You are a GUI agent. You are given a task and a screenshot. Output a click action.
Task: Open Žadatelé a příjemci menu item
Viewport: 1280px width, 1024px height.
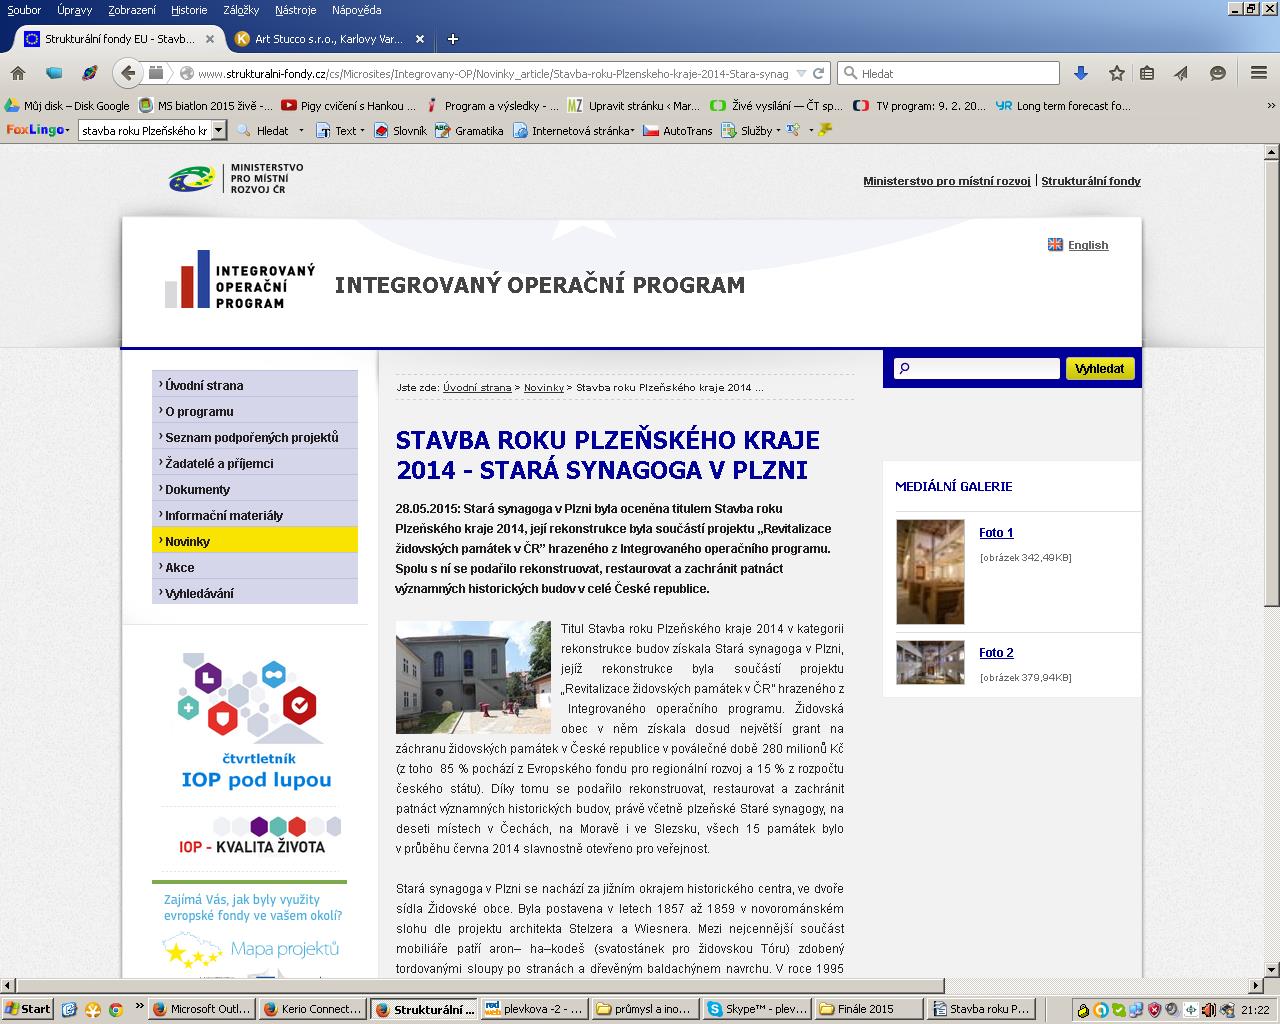[255, 463]
